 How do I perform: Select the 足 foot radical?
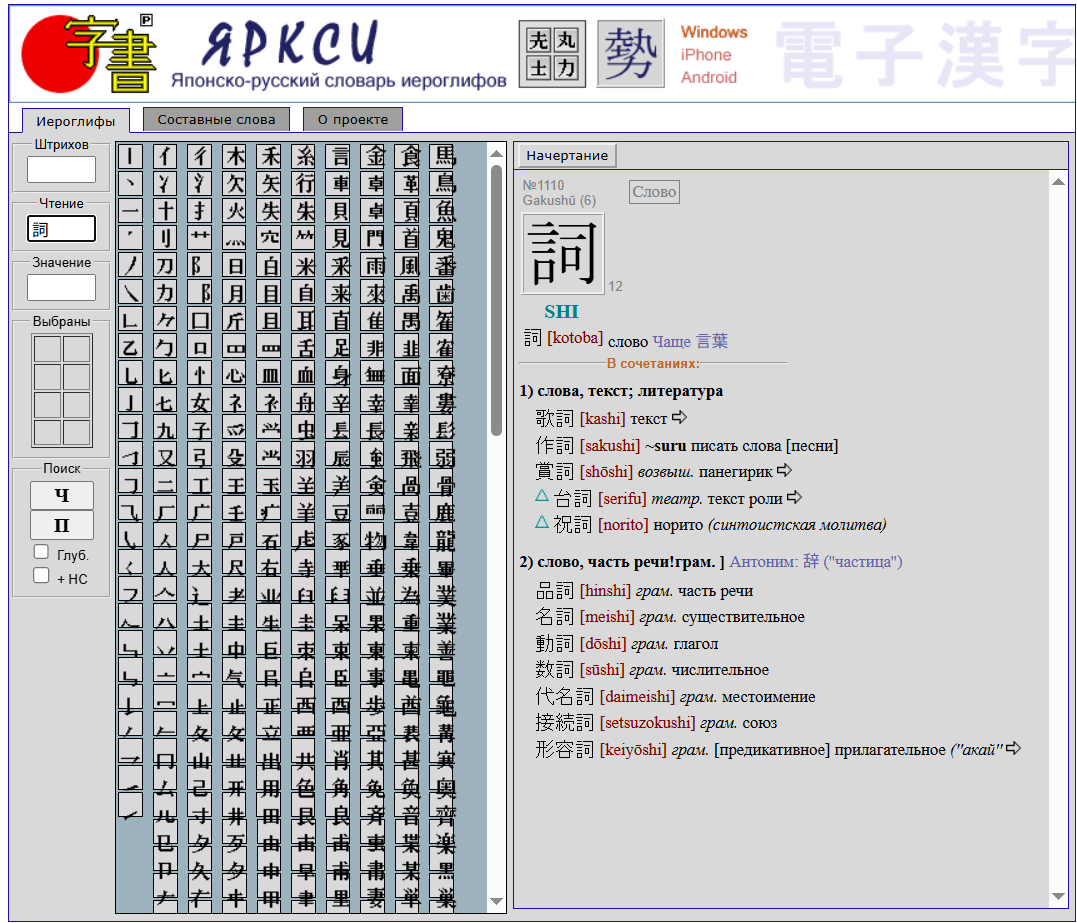(x=339, y=348)
